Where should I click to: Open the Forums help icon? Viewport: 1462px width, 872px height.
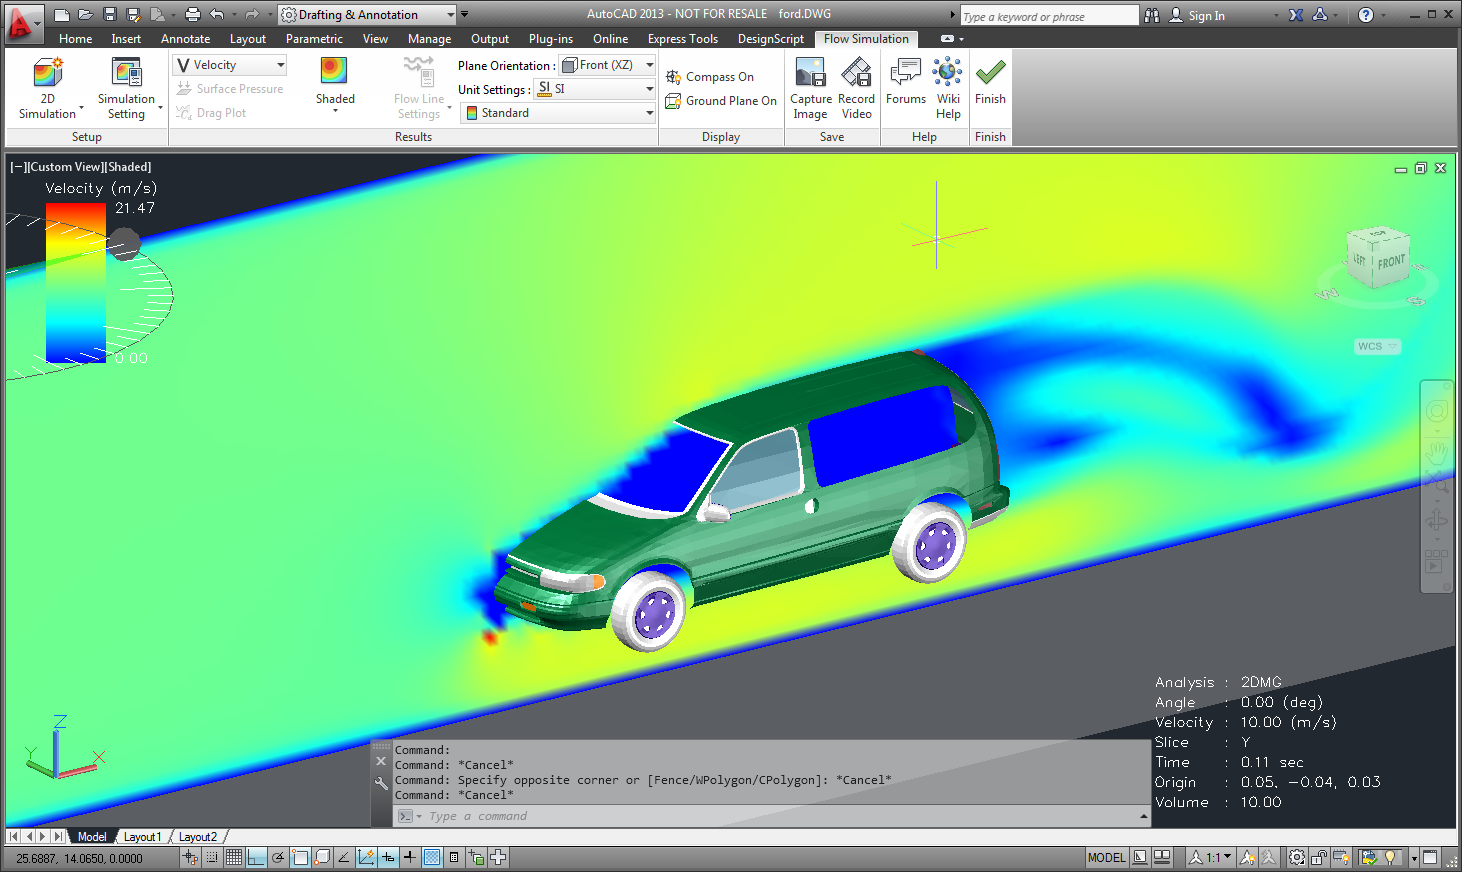pos(905,73)
